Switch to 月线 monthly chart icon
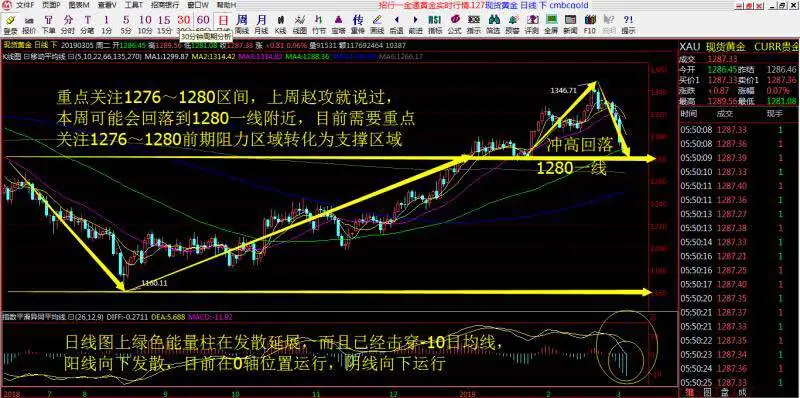Viewport: 800px width, 398px height. 261,23
